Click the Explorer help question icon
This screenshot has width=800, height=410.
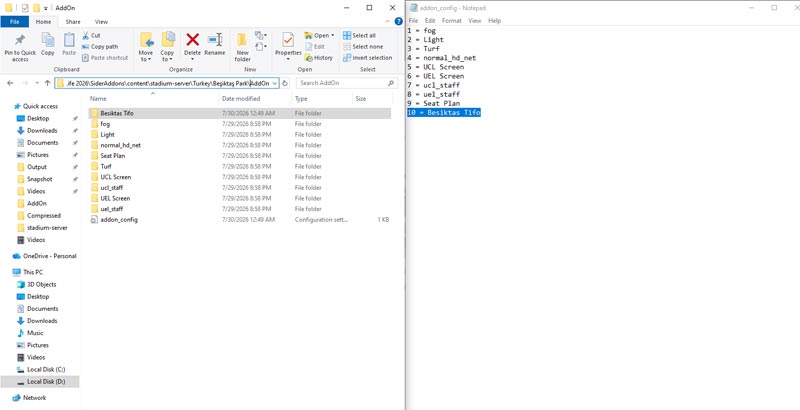[398, 21]
